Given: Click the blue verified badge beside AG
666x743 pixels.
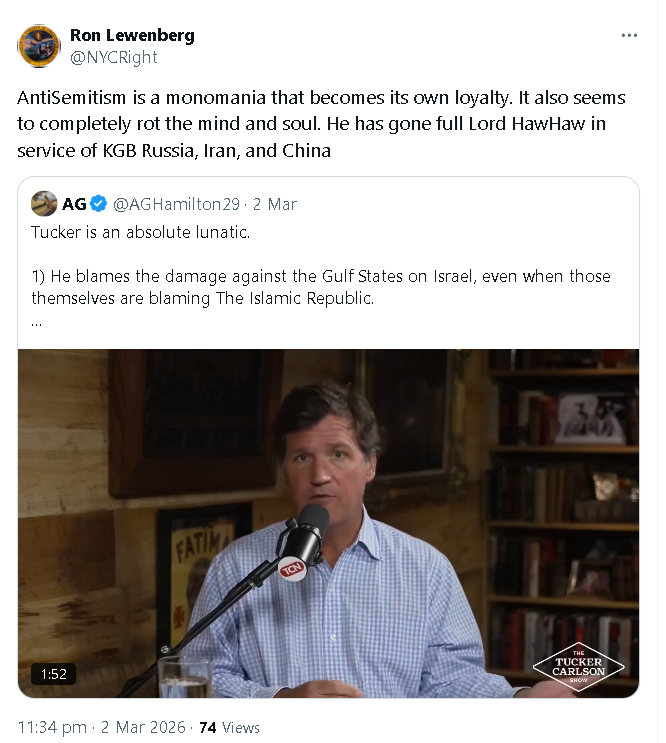Looking at the screenshot, I should pos(99,204).
